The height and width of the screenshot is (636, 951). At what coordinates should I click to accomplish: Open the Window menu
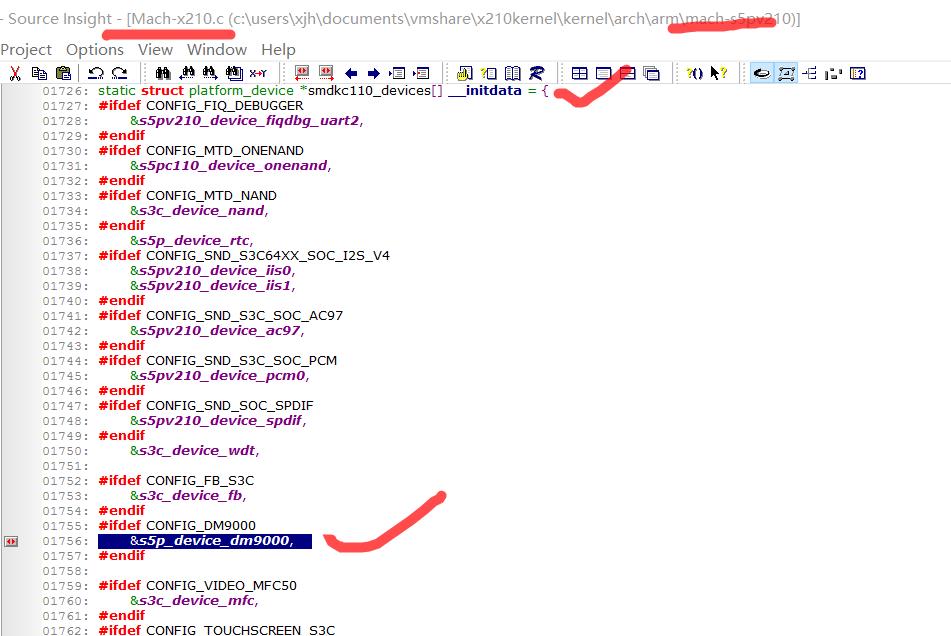(217, 50)
